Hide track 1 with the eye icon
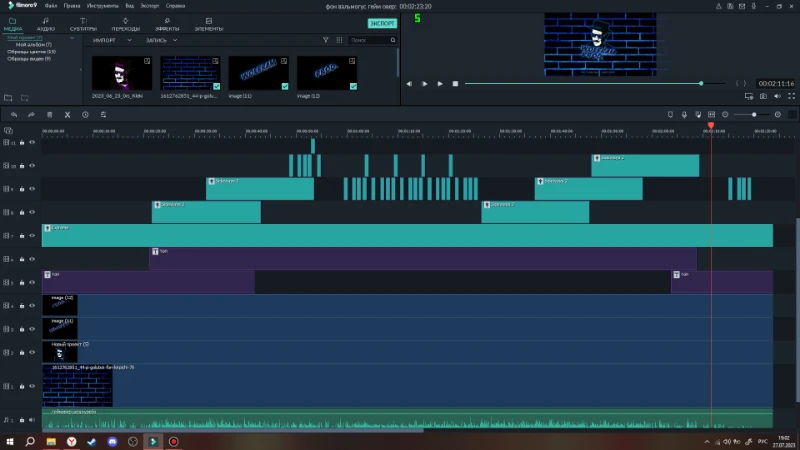 click(x=32, y=386)
